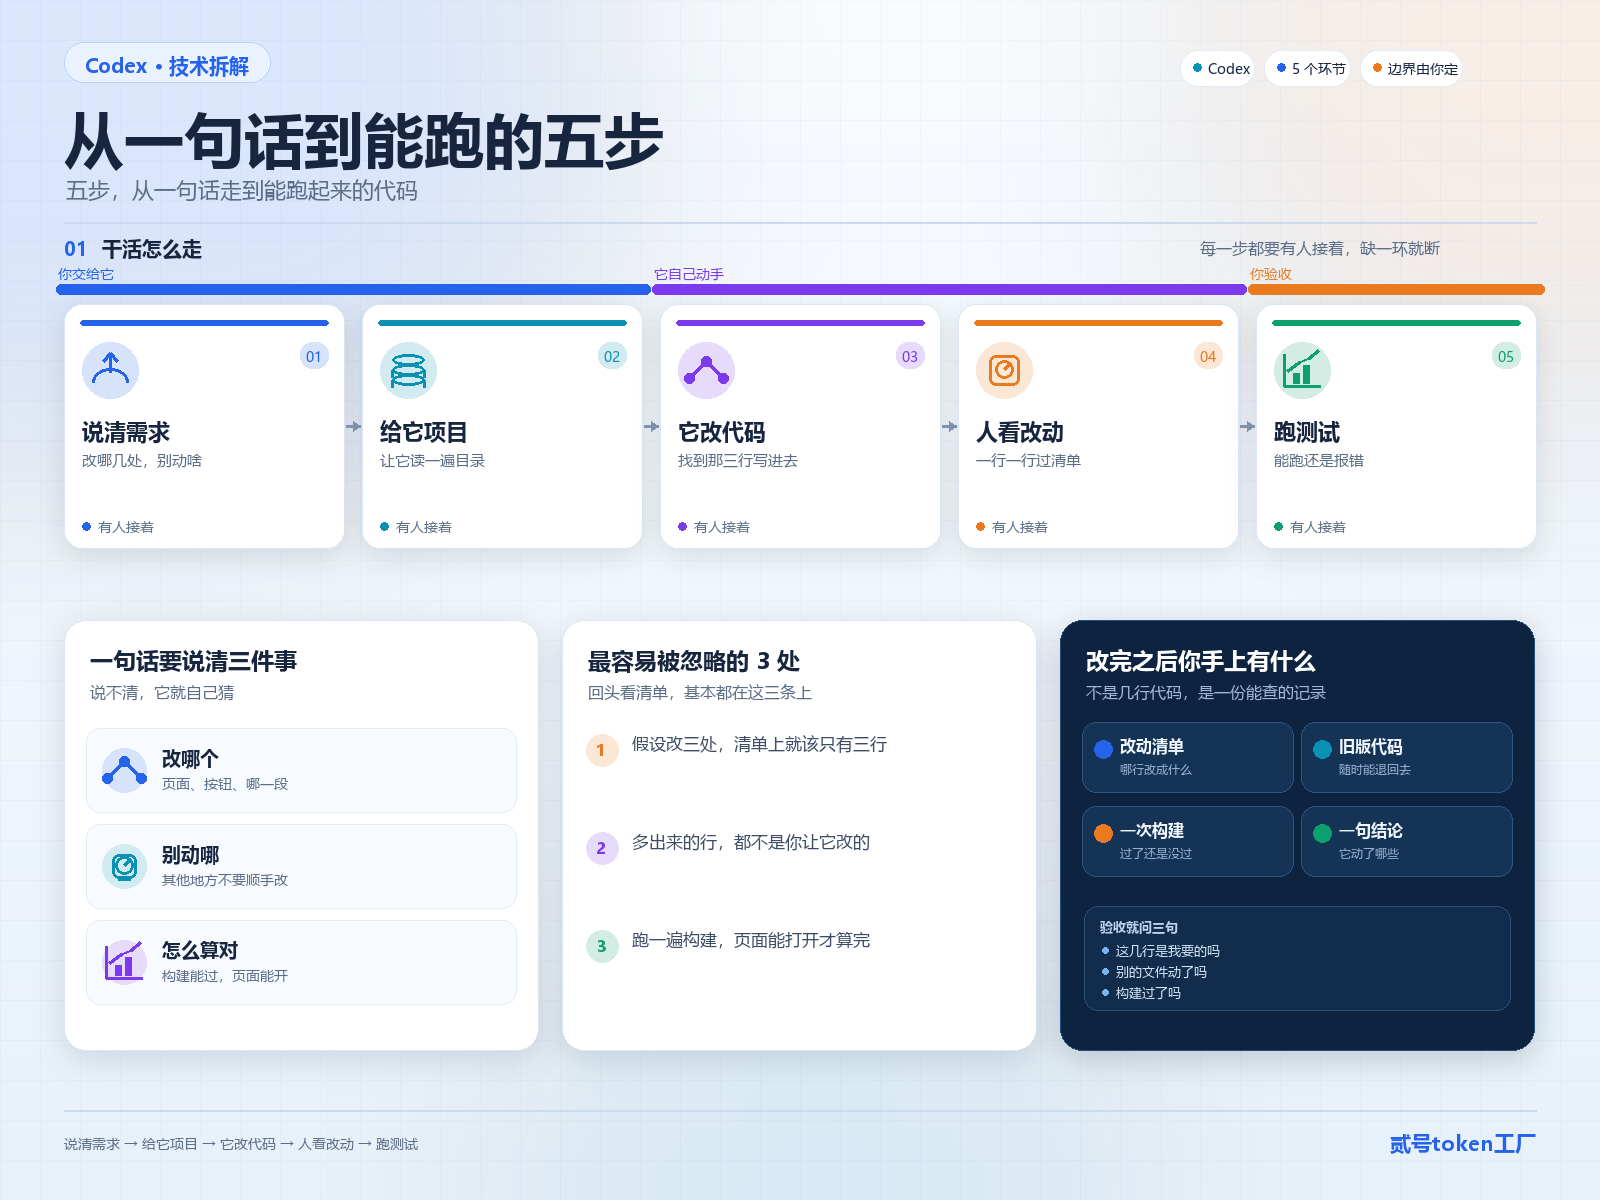The width and height of the screenshot is (1600, 1200).
Task: Click the 跑测试 card title
Action: 1307,432
